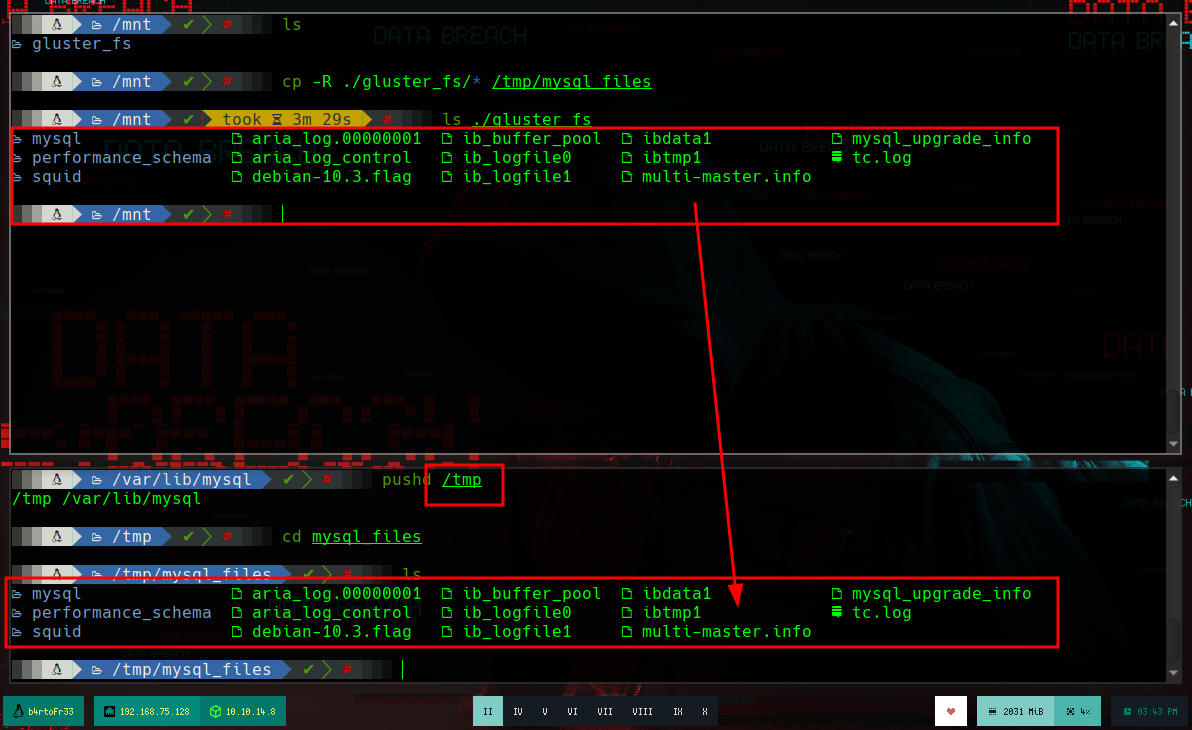Click debian-10.3.flag in /tmp/mysql_files listing
Image resolution: width=1192 pixels, height=730 pixels.
332,631
